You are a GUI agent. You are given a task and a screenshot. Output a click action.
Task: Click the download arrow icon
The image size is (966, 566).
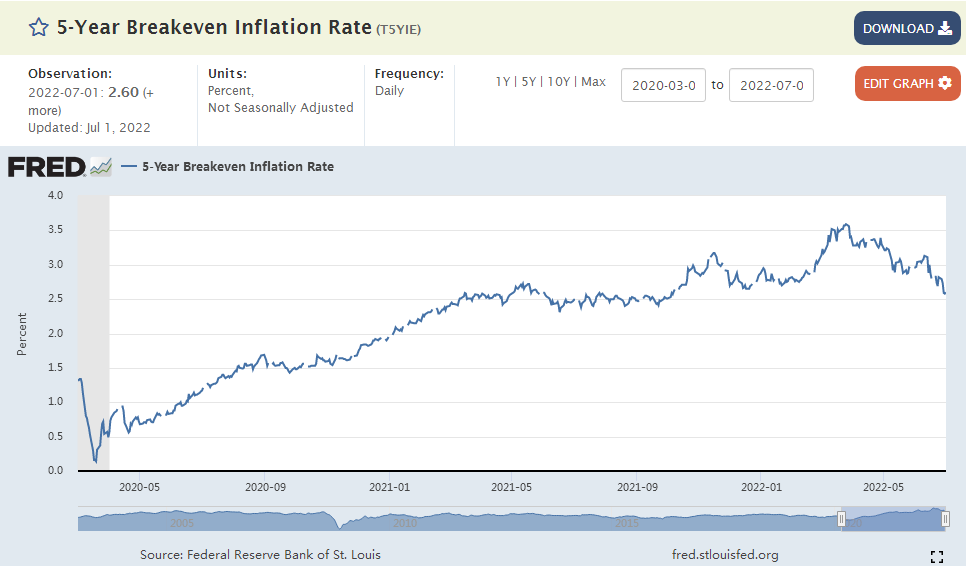[x=944, y=28]
